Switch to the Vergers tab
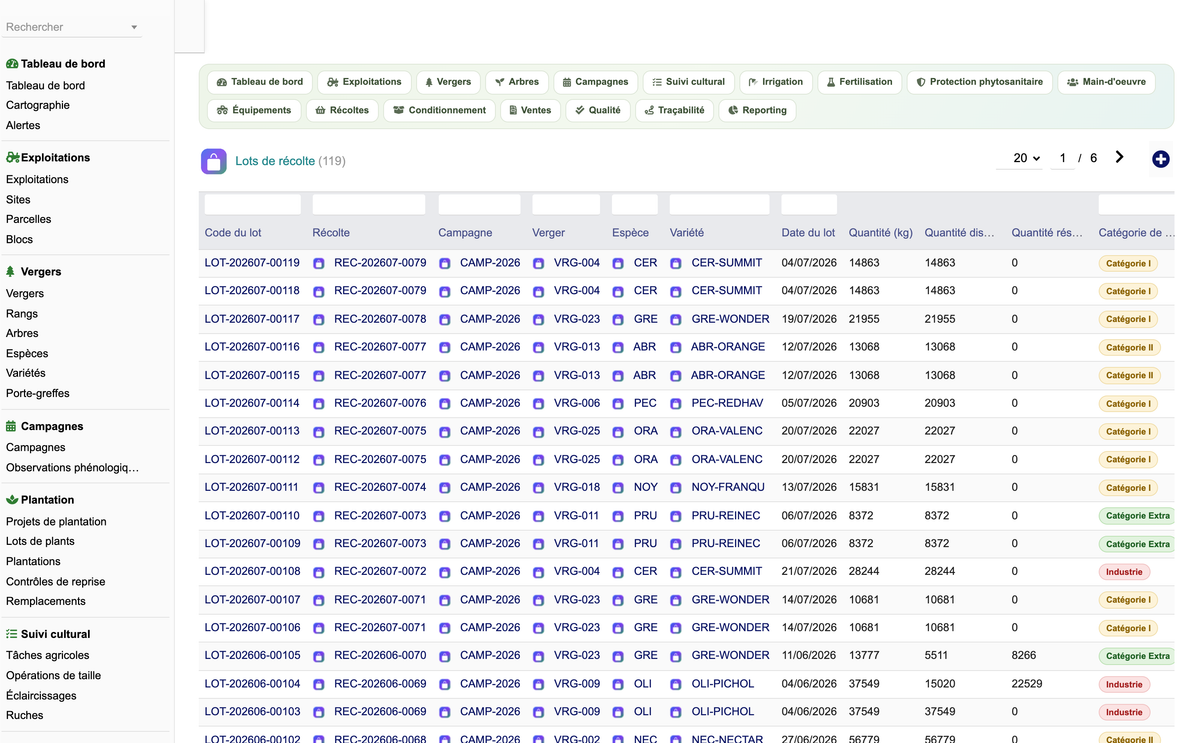 (x=448, y=82)
